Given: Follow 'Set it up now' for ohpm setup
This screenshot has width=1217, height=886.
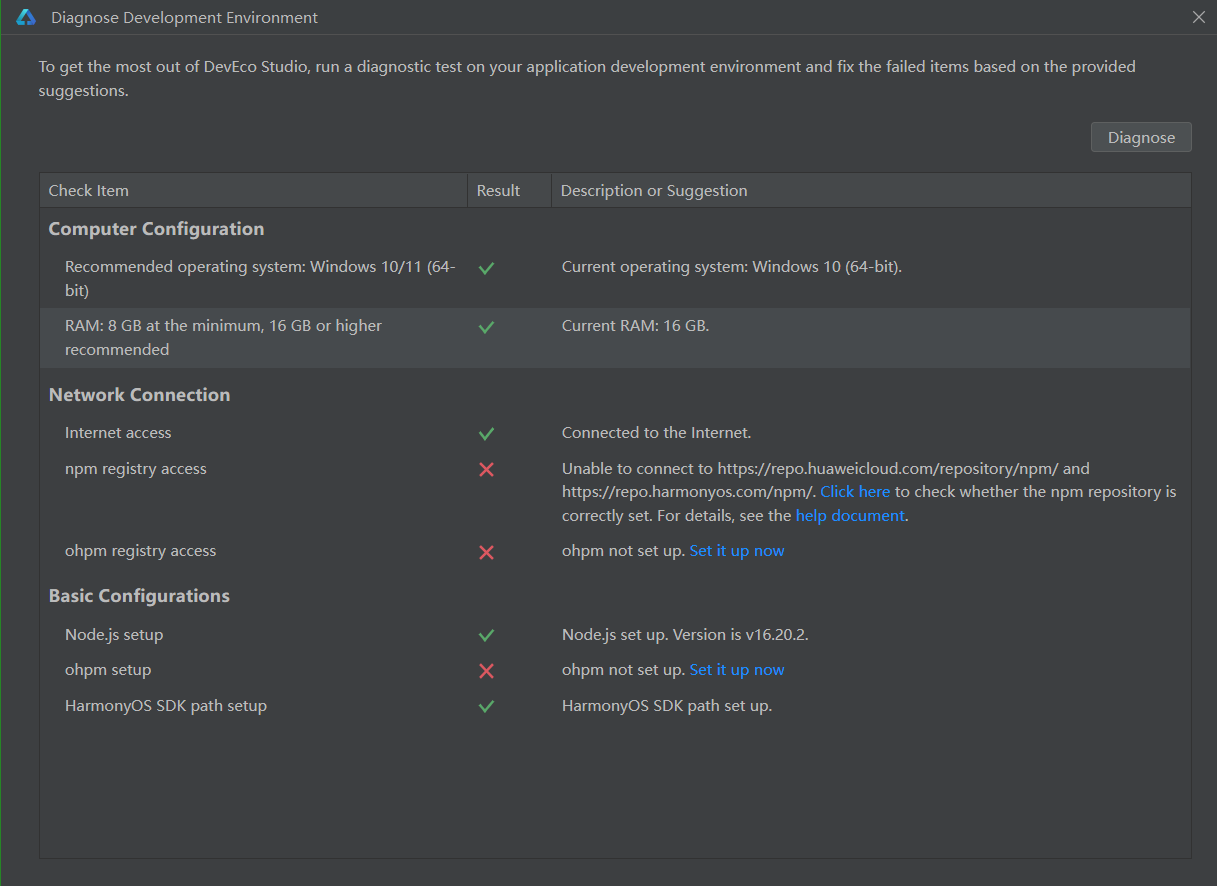Looking at the screenshot, I should [x=737, y=670].
